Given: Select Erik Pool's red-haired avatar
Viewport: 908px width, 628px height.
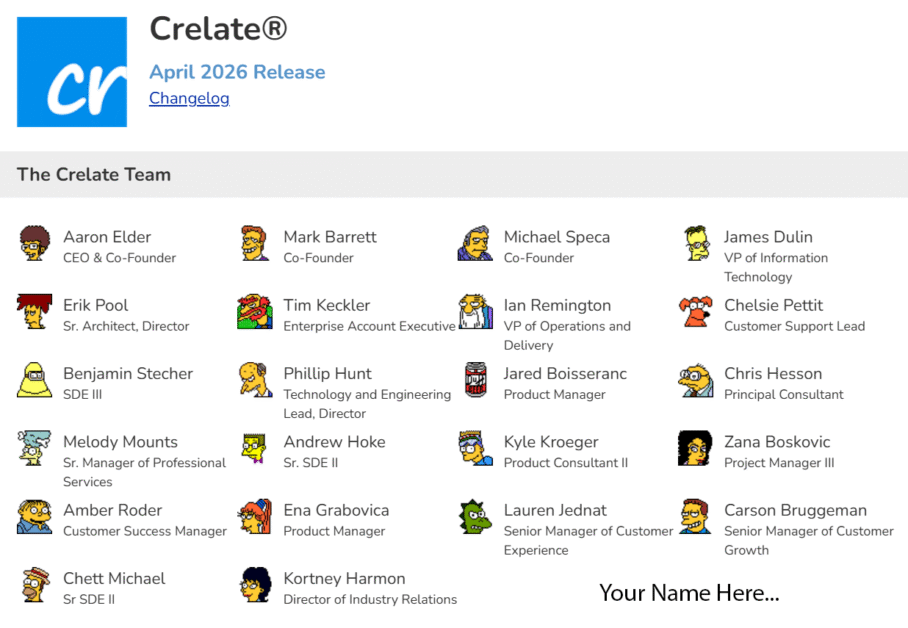Looking at the screenshot, I should pos(34,312).
